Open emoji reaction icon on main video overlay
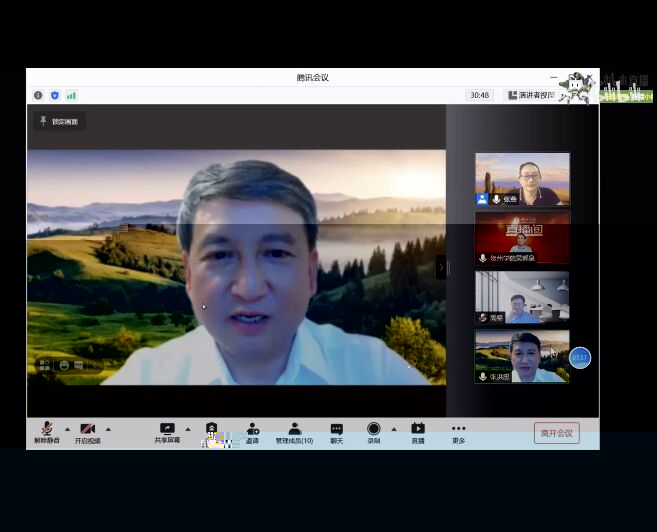 click(64, 365)
